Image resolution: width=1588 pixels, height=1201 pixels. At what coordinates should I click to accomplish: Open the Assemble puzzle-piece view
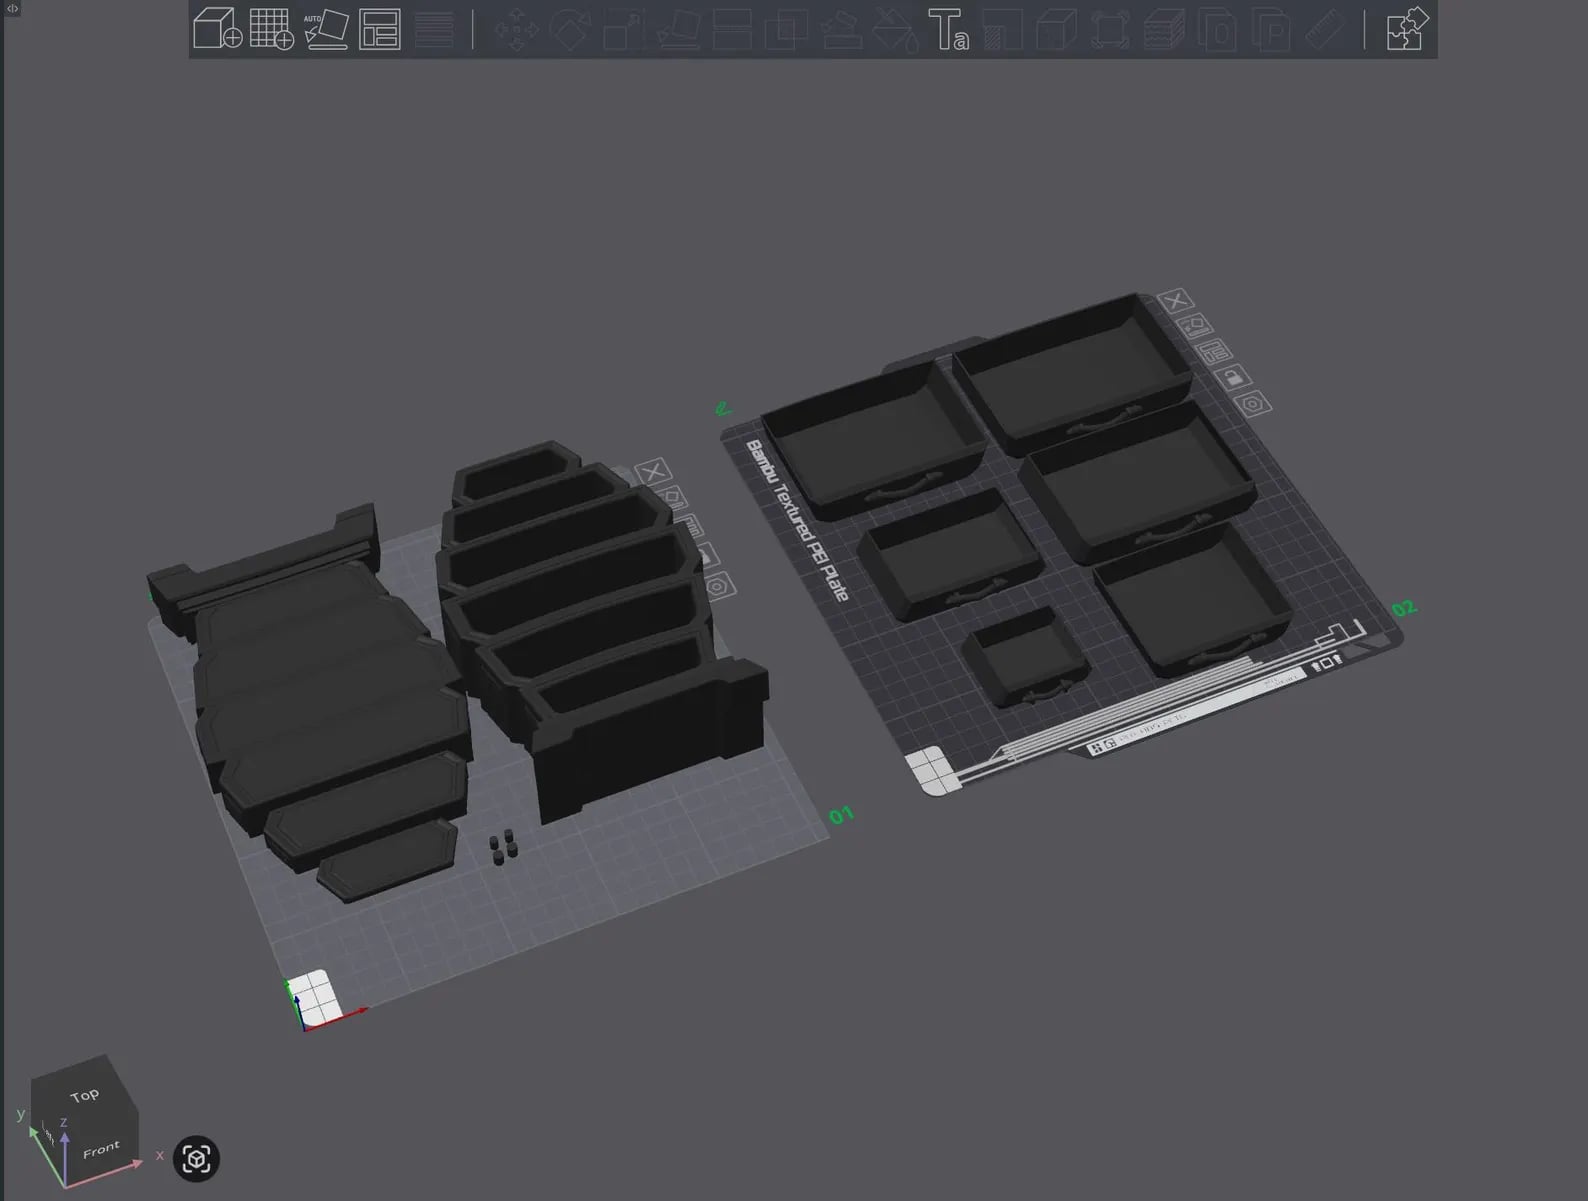pos(1407,29)
